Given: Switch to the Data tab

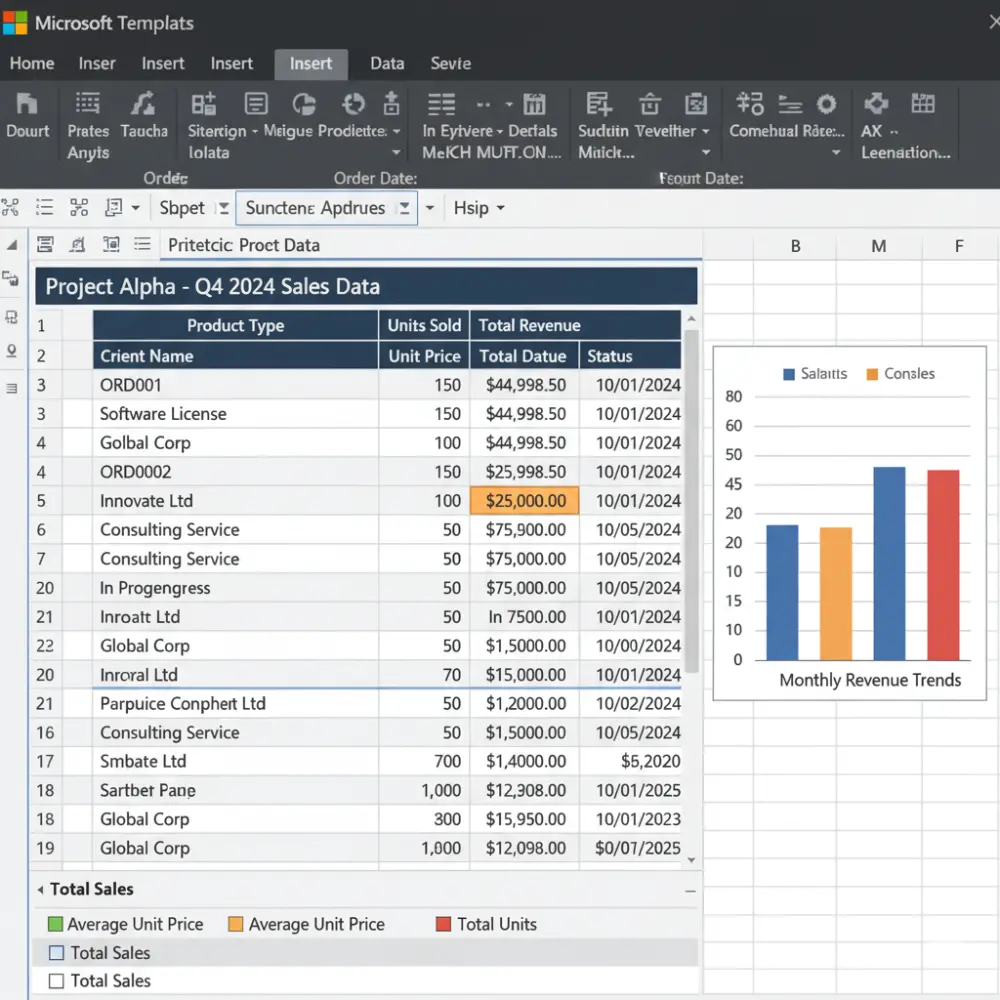Looking at the screenshot, I should pyautogui.click(x=387, y=63).
